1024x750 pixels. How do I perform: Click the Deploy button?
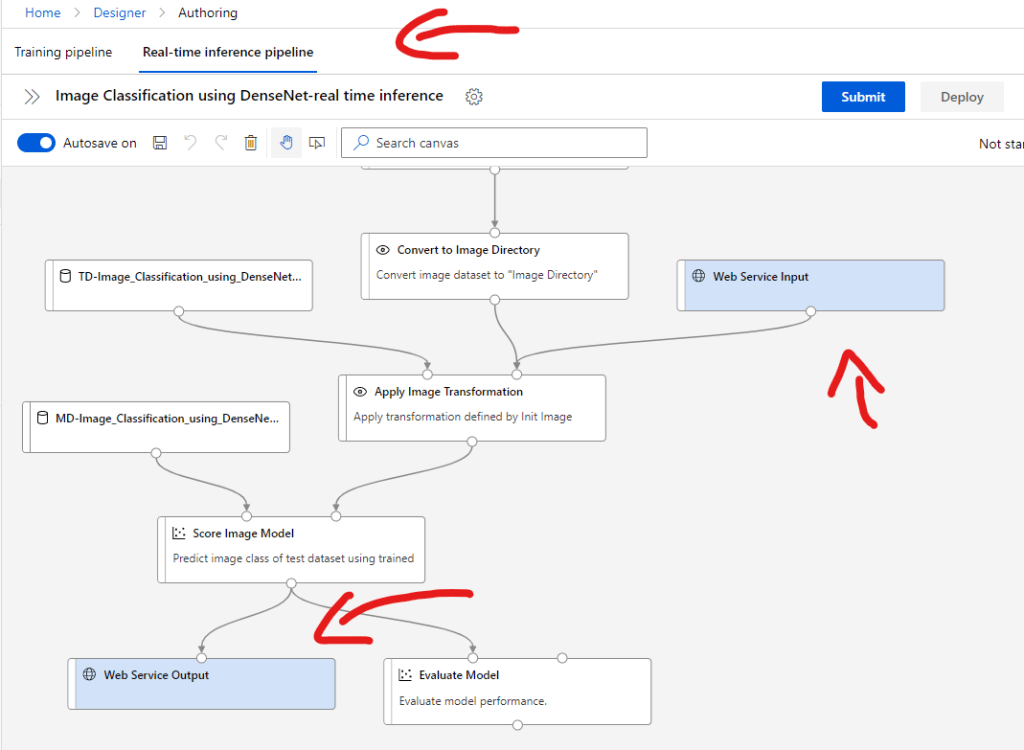(961, 96)
